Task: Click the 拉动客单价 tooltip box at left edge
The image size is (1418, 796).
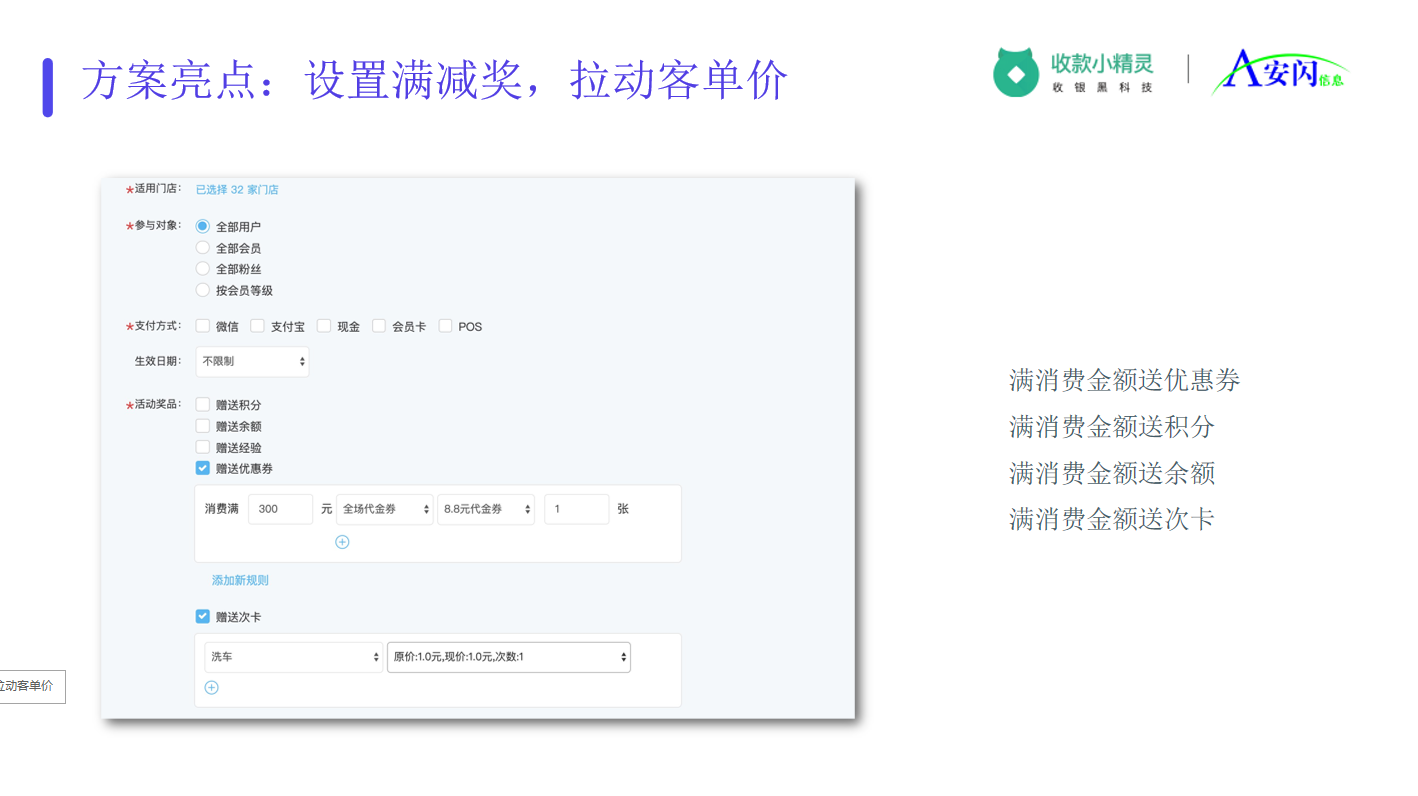Action: point(31,686)
